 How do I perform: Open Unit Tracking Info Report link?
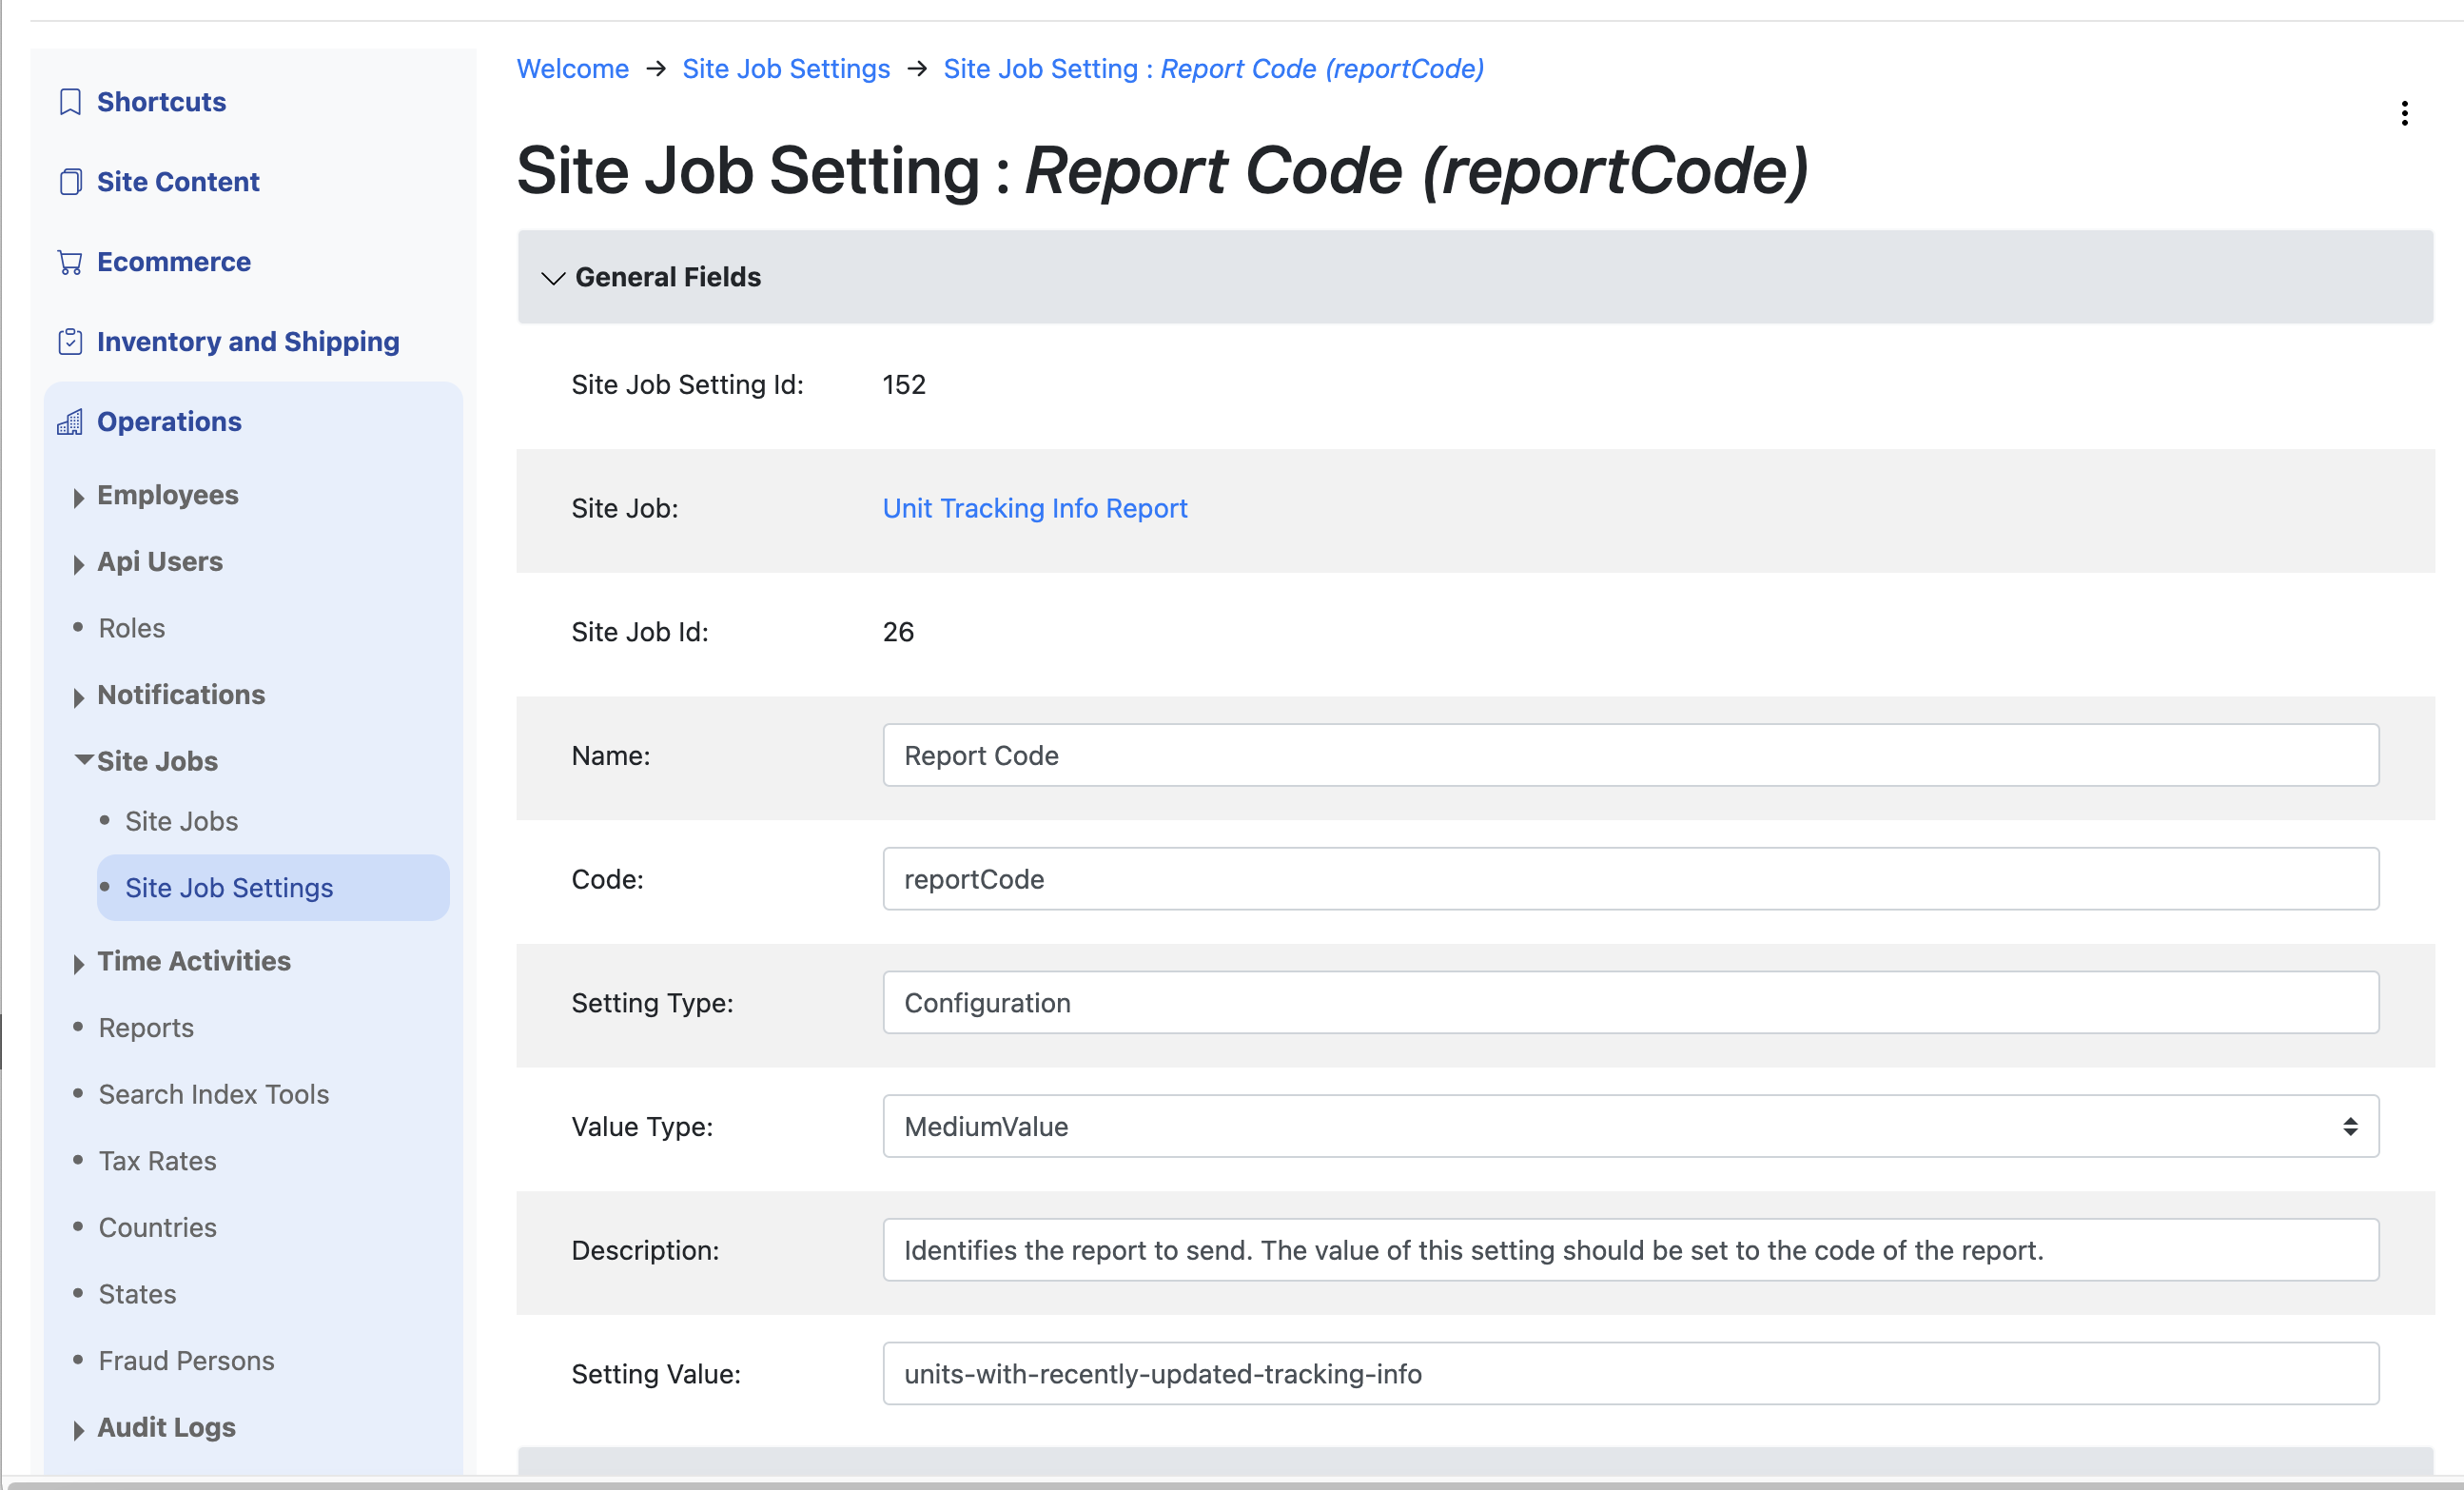1035,508
